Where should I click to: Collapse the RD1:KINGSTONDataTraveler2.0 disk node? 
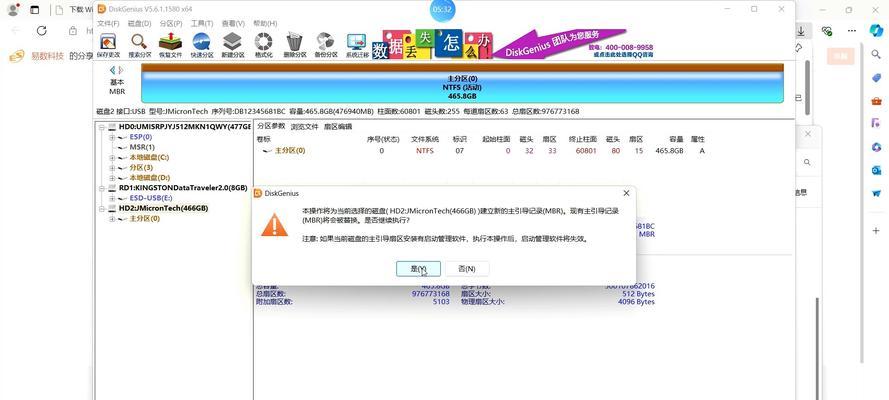point(102,188)
